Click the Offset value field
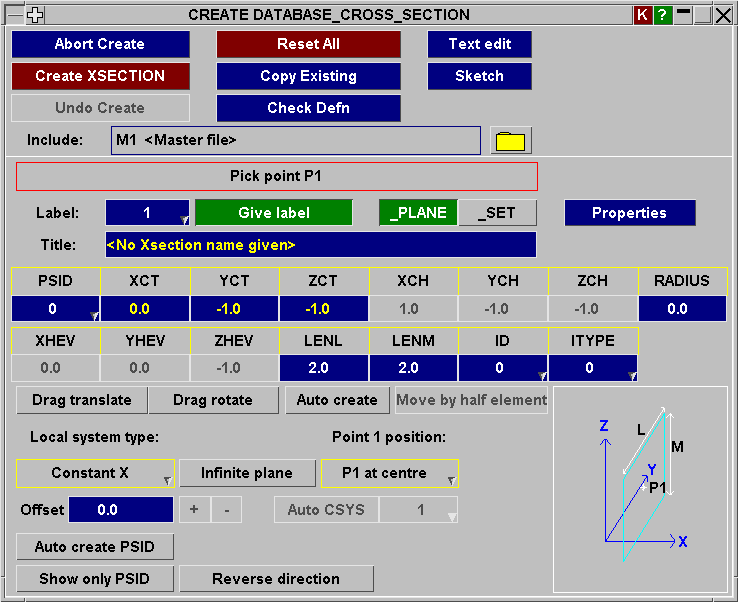The height and width of the screenshot is (602, 738). tap(120, 510)
